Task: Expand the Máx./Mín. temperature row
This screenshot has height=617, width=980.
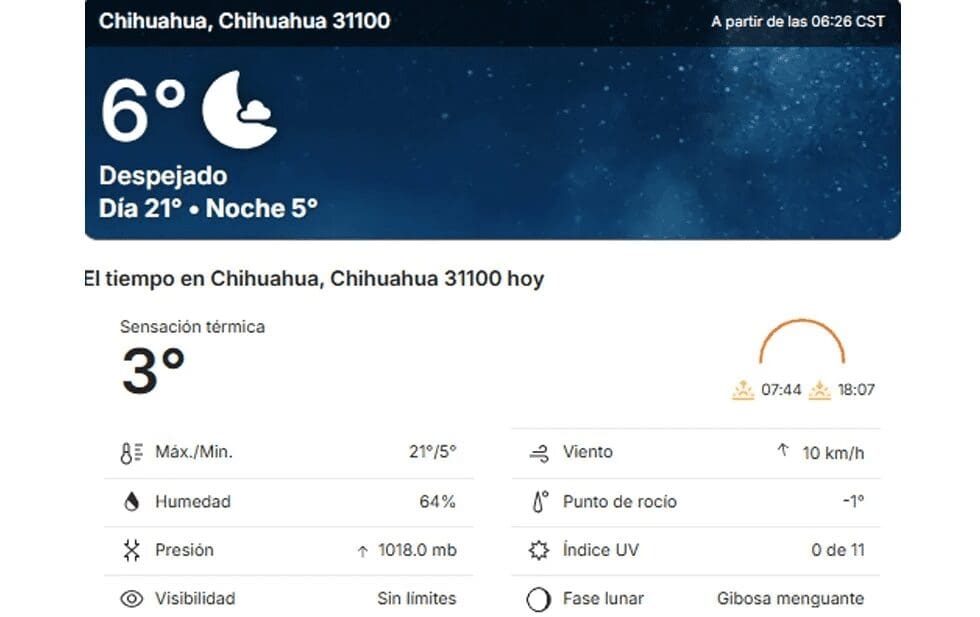Action: pyautogui.click(x=290, y=451)
